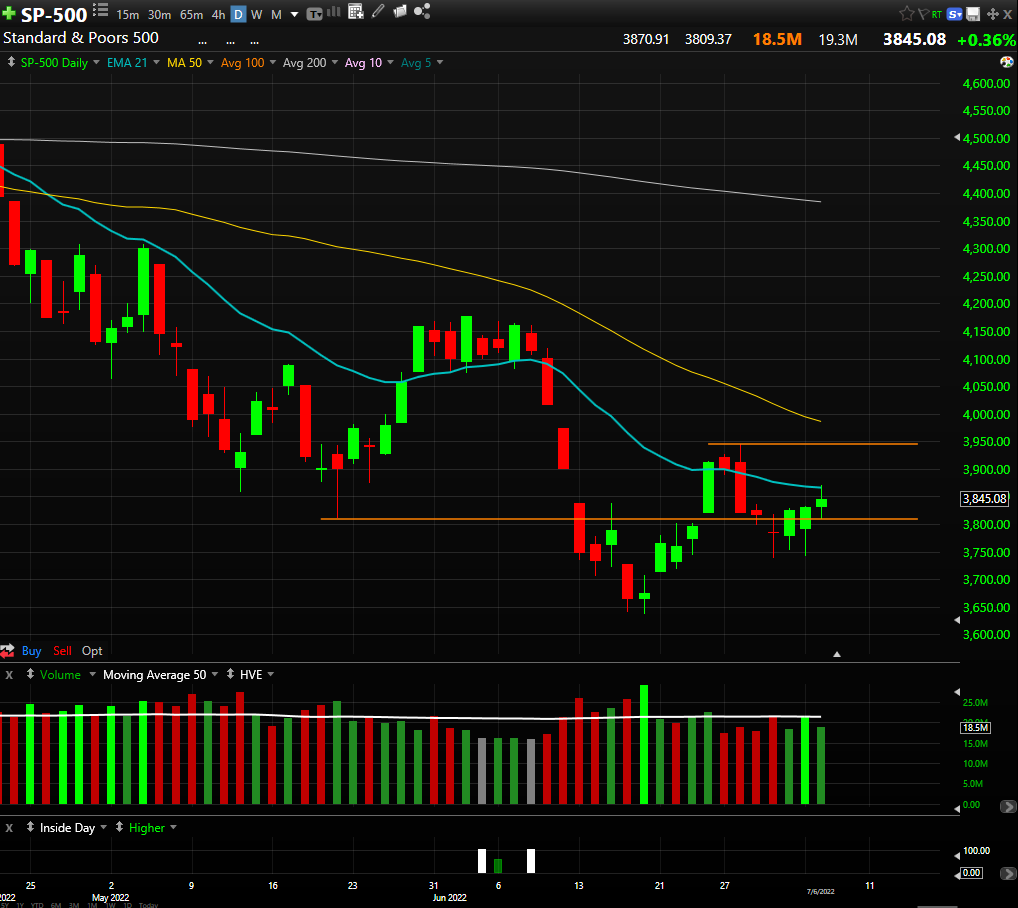Open the chart templates folder icon
This screenshot has width=1018, height=908.
pyautogui.click(x=400, y=11)
